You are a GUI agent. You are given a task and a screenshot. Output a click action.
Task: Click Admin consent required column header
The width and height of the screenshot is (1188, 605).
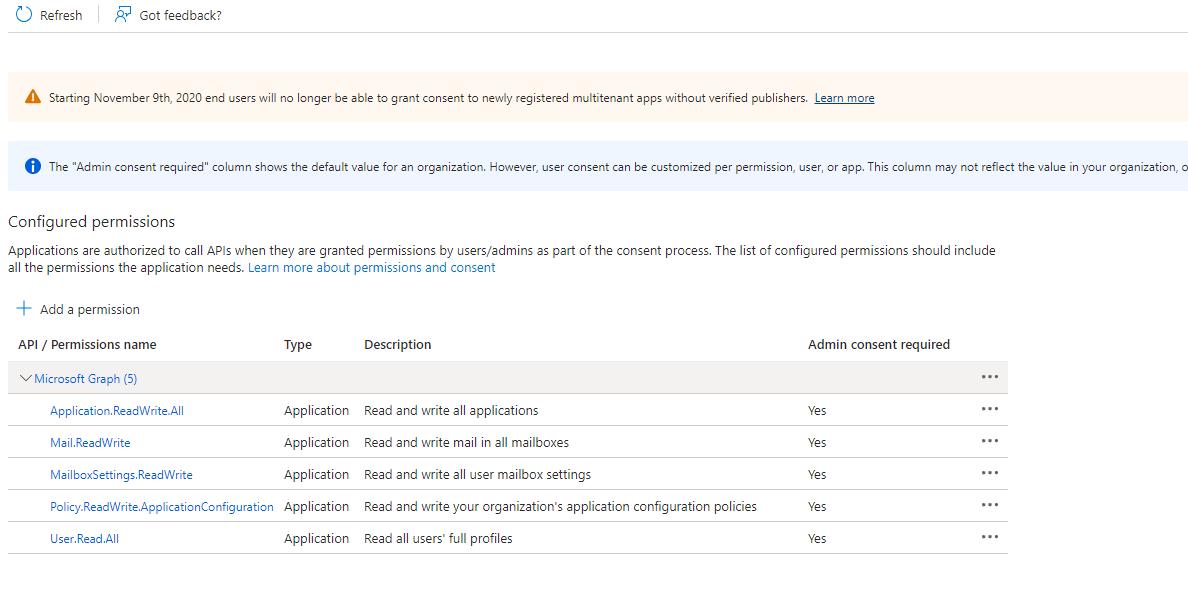point(878,345)
